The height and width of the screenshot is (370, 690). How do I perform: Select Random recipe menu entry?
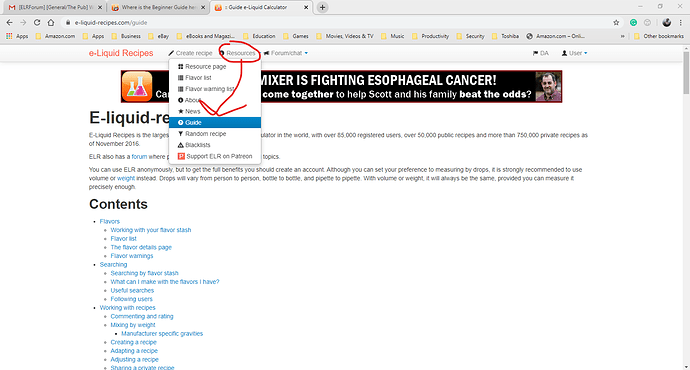coord(215,134)
